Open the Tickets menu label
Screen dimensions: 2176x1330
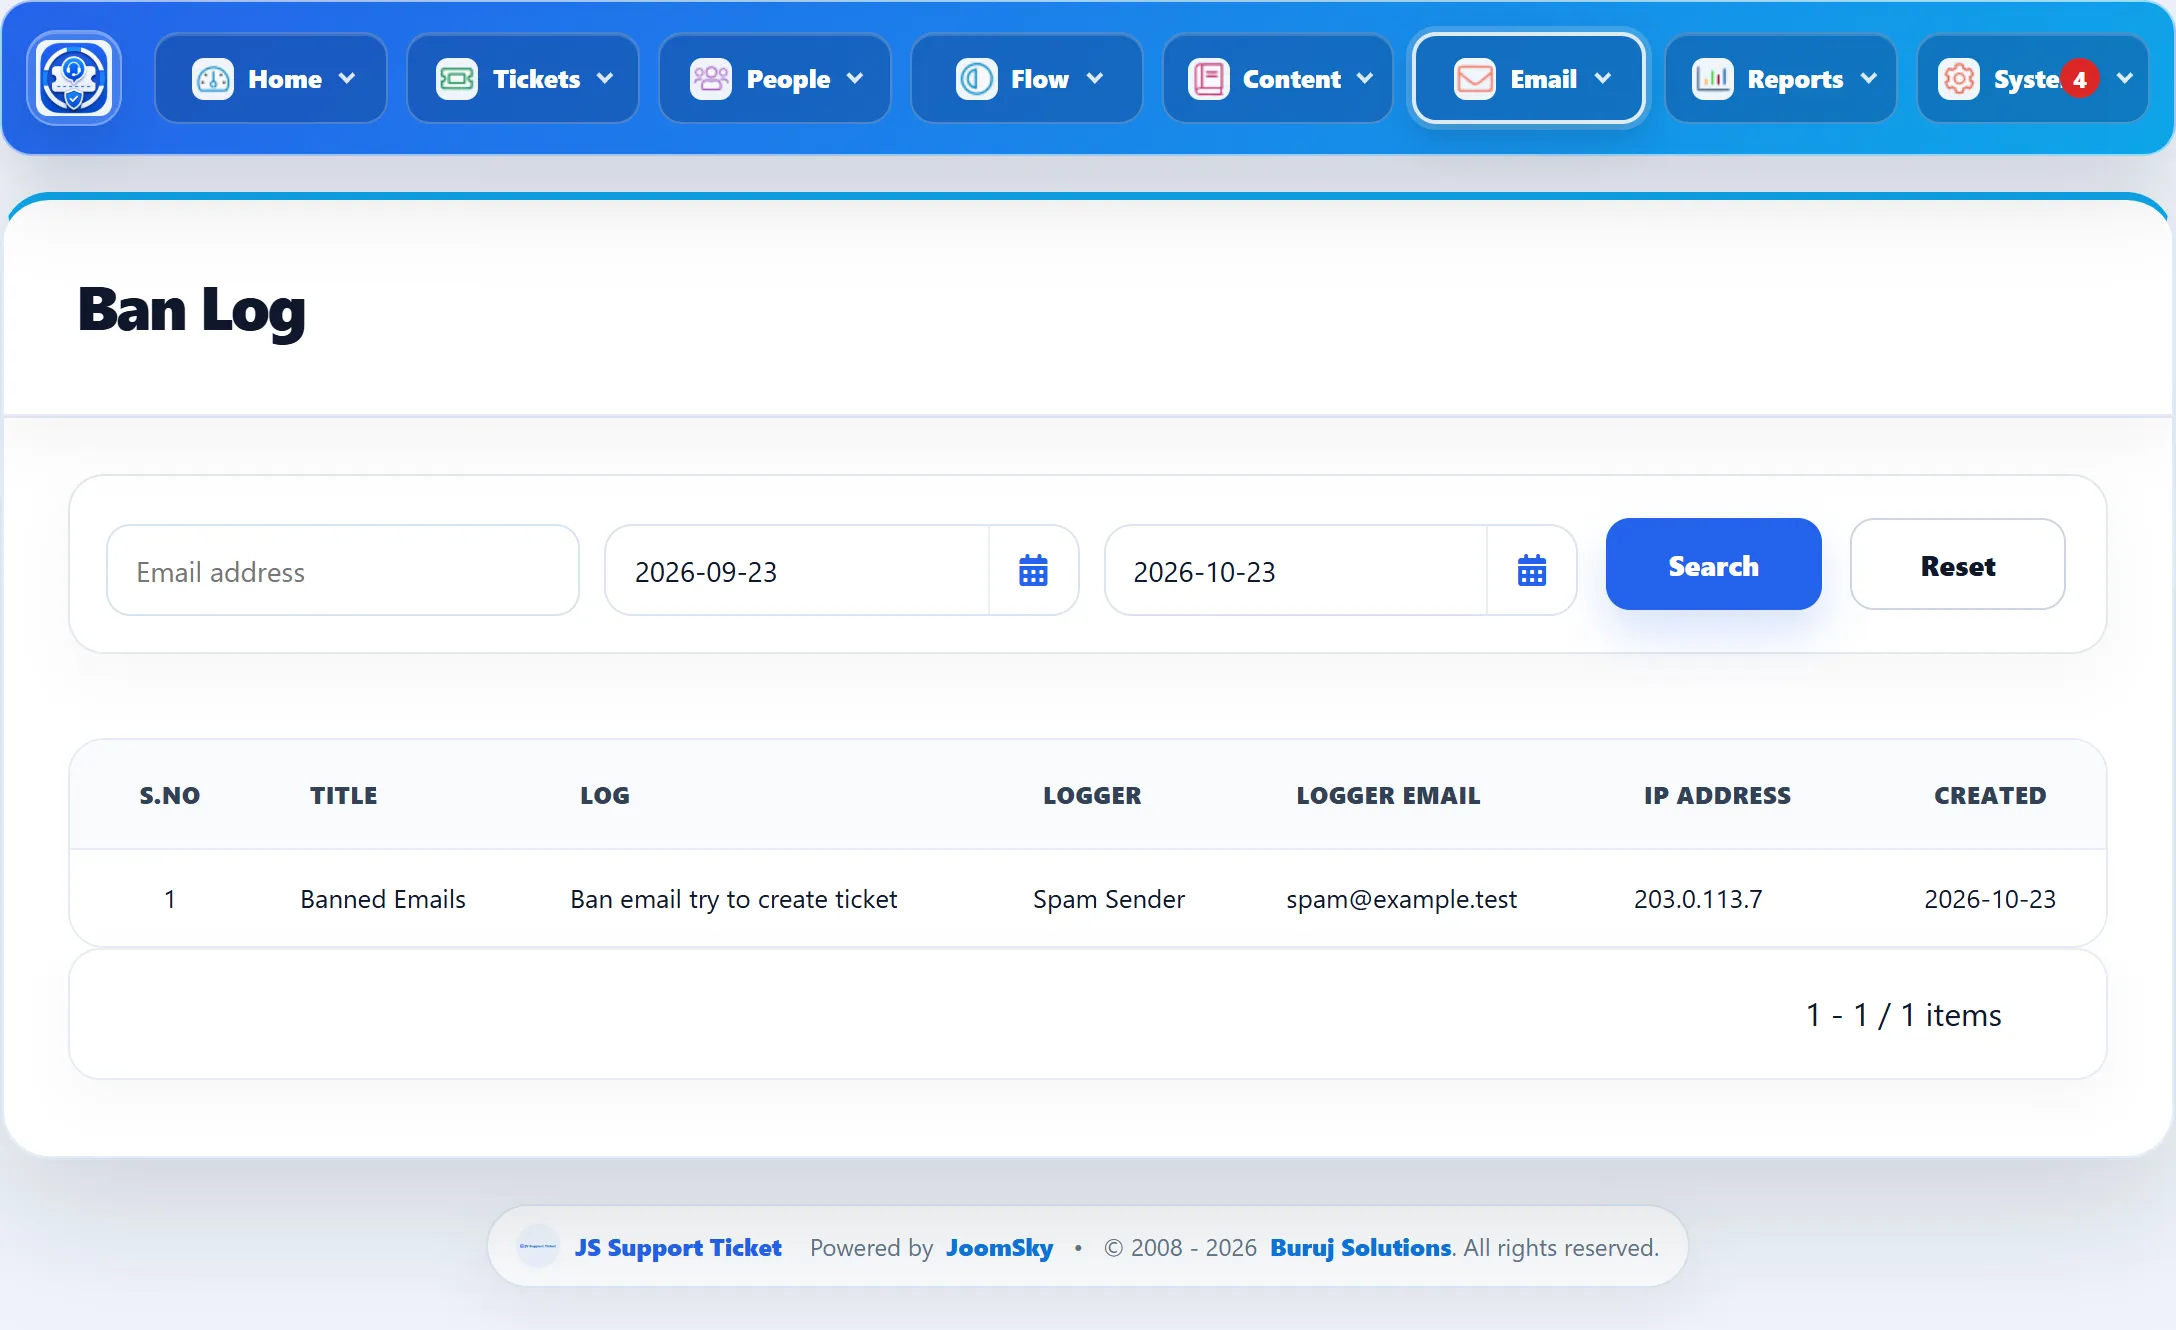pyautogui.click(x=536, y=79)
